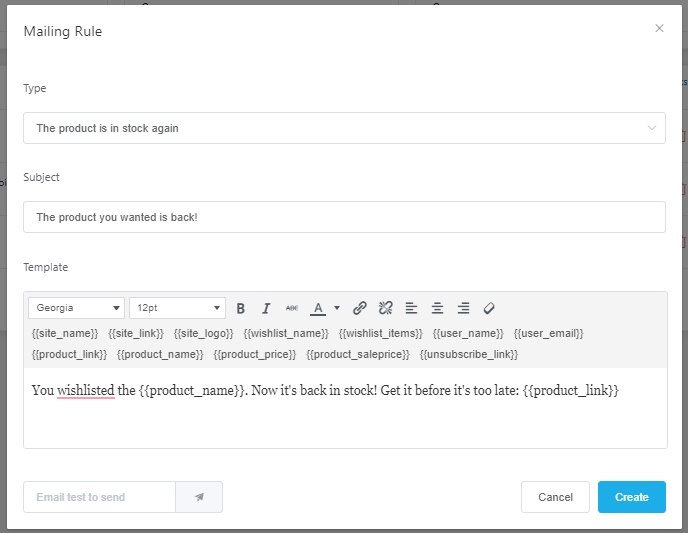Focus the Email test to send field

tap(99, 497)
